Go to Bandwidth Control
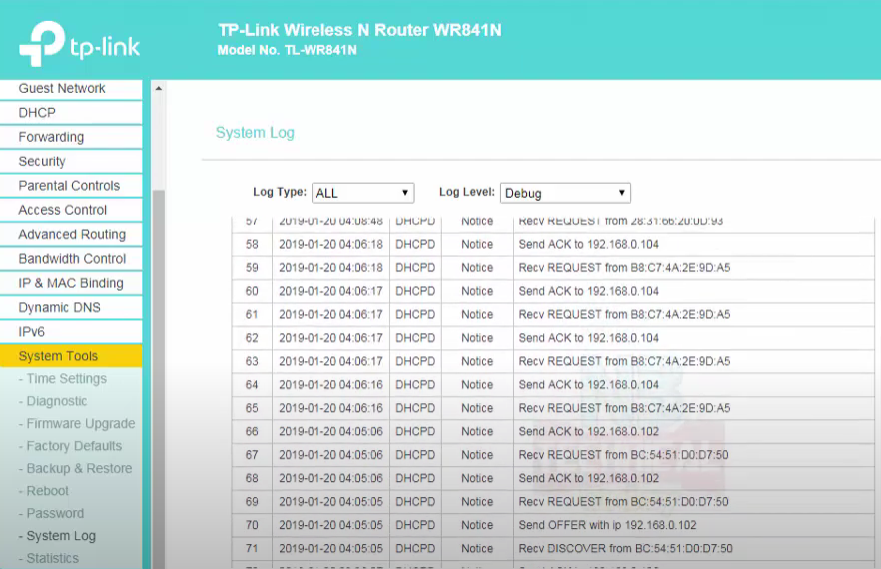 (72, 259)
